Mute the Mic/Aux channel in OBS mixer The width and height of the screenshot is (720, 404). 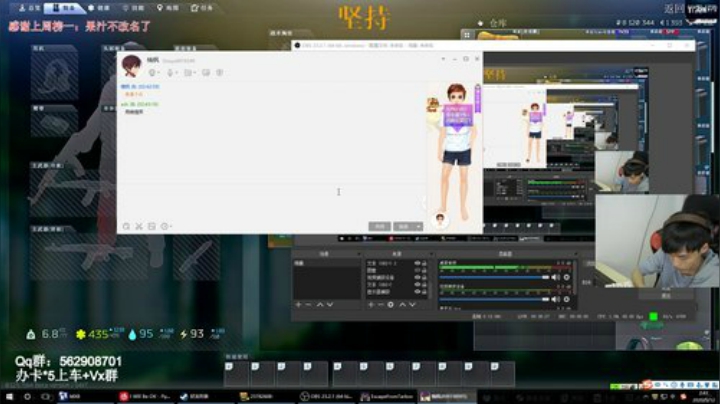coord(556,299)
